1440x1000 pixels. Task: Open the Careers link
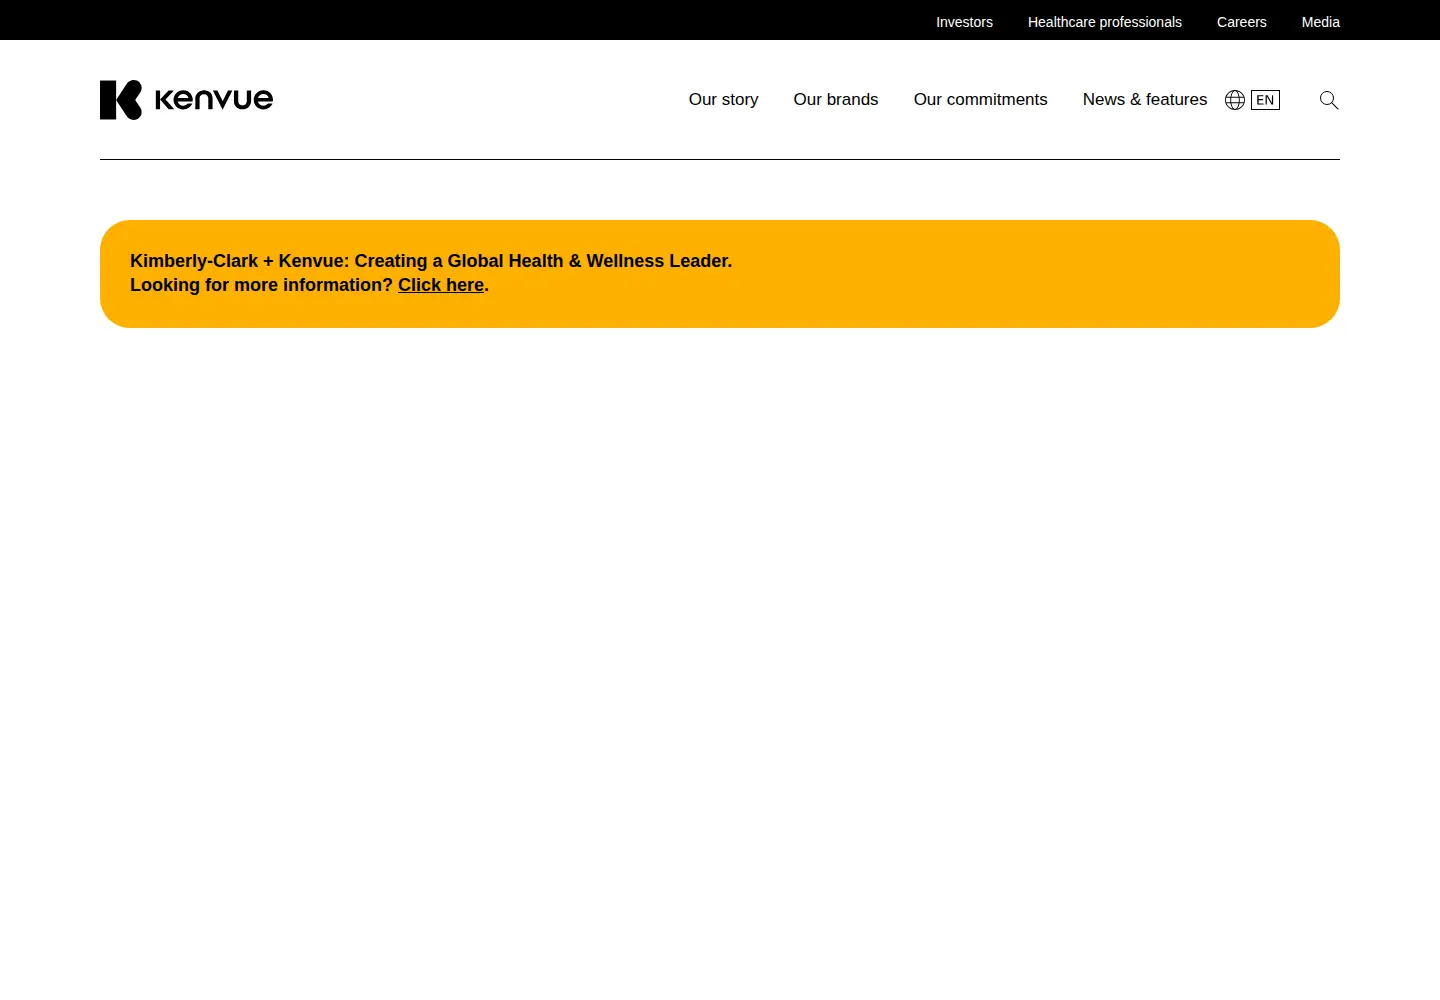pyautogui.click(x=1242, y=22)
